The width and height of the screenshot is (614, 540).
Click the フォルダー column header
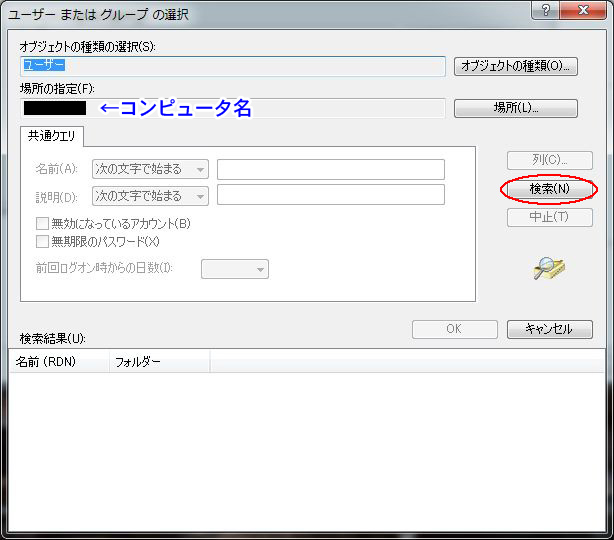tap(160, 361)
